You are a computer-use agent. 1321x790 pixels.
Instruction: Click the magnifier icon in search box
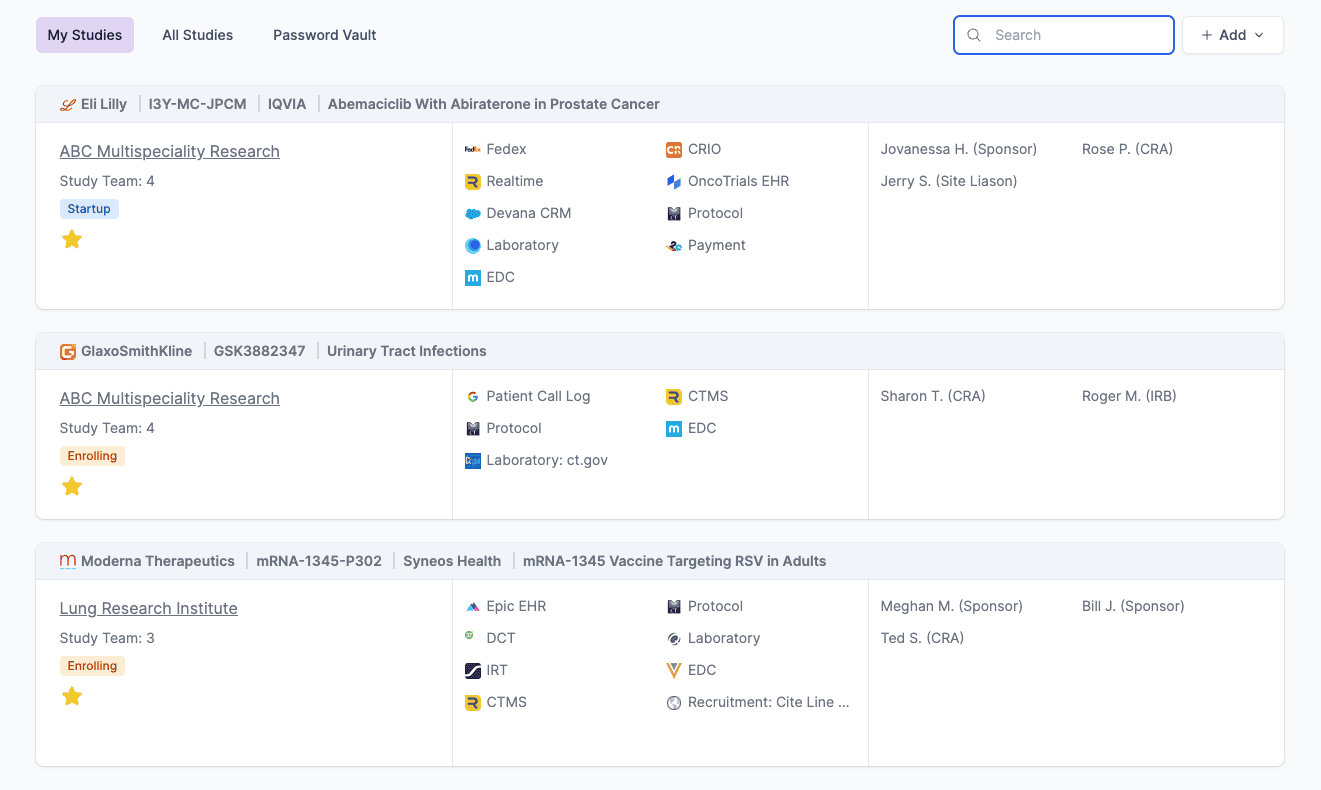(x=974, y=35)
